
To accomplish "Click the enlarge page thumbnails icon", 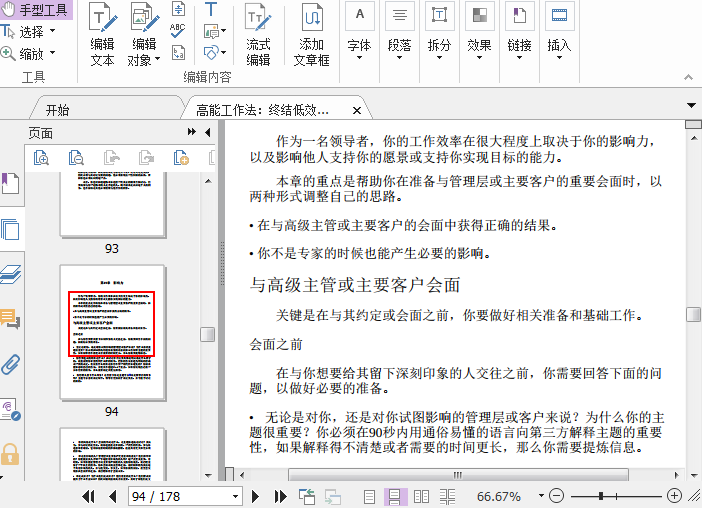I will pyautogui.click(x=41, y=158).
